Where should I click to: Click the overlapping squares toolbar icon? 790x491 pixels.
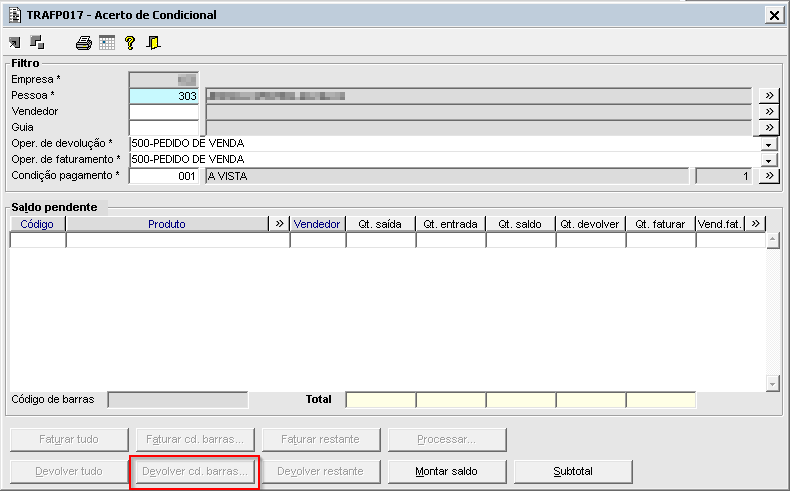point(37,42)
